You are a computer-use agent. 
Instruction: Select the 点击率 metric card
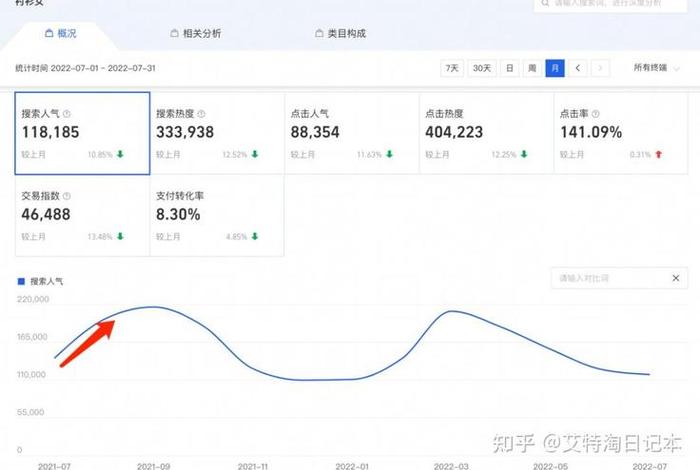click(x=621, y=133)
